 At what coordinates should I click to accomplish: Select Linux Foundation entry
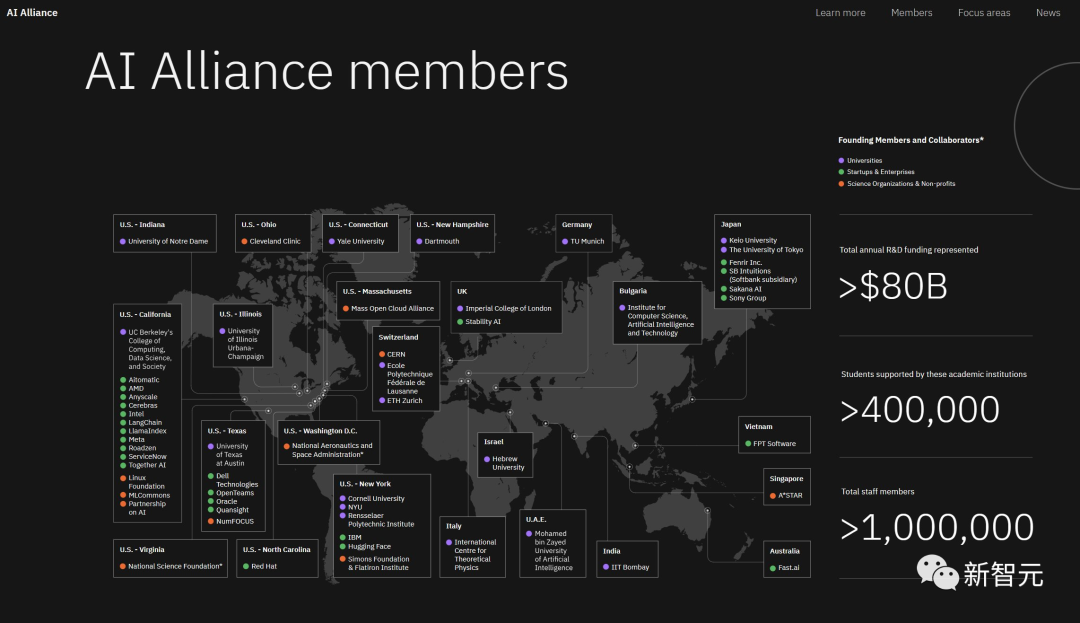(x=143, y=482)
